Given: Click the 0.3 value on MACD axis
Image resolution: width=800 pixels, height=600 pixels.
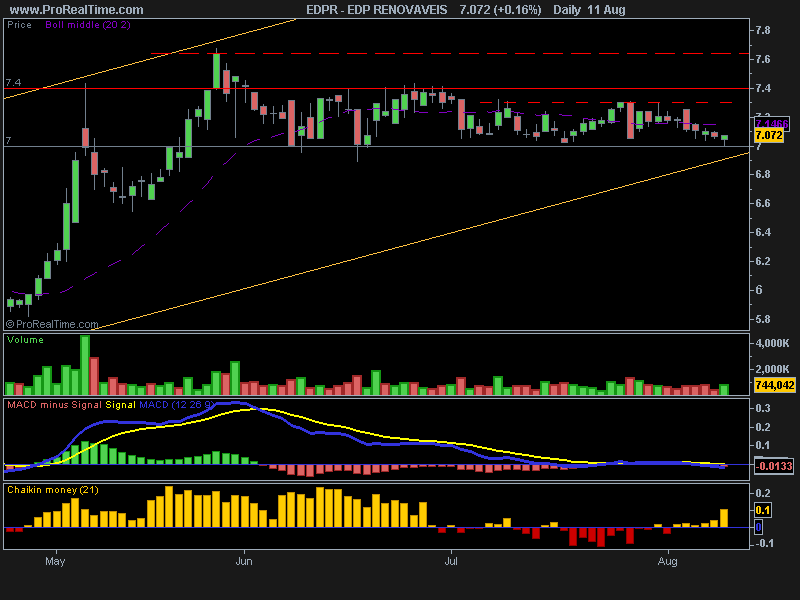Looking at the screenshot, I should (x=763, y=409).
